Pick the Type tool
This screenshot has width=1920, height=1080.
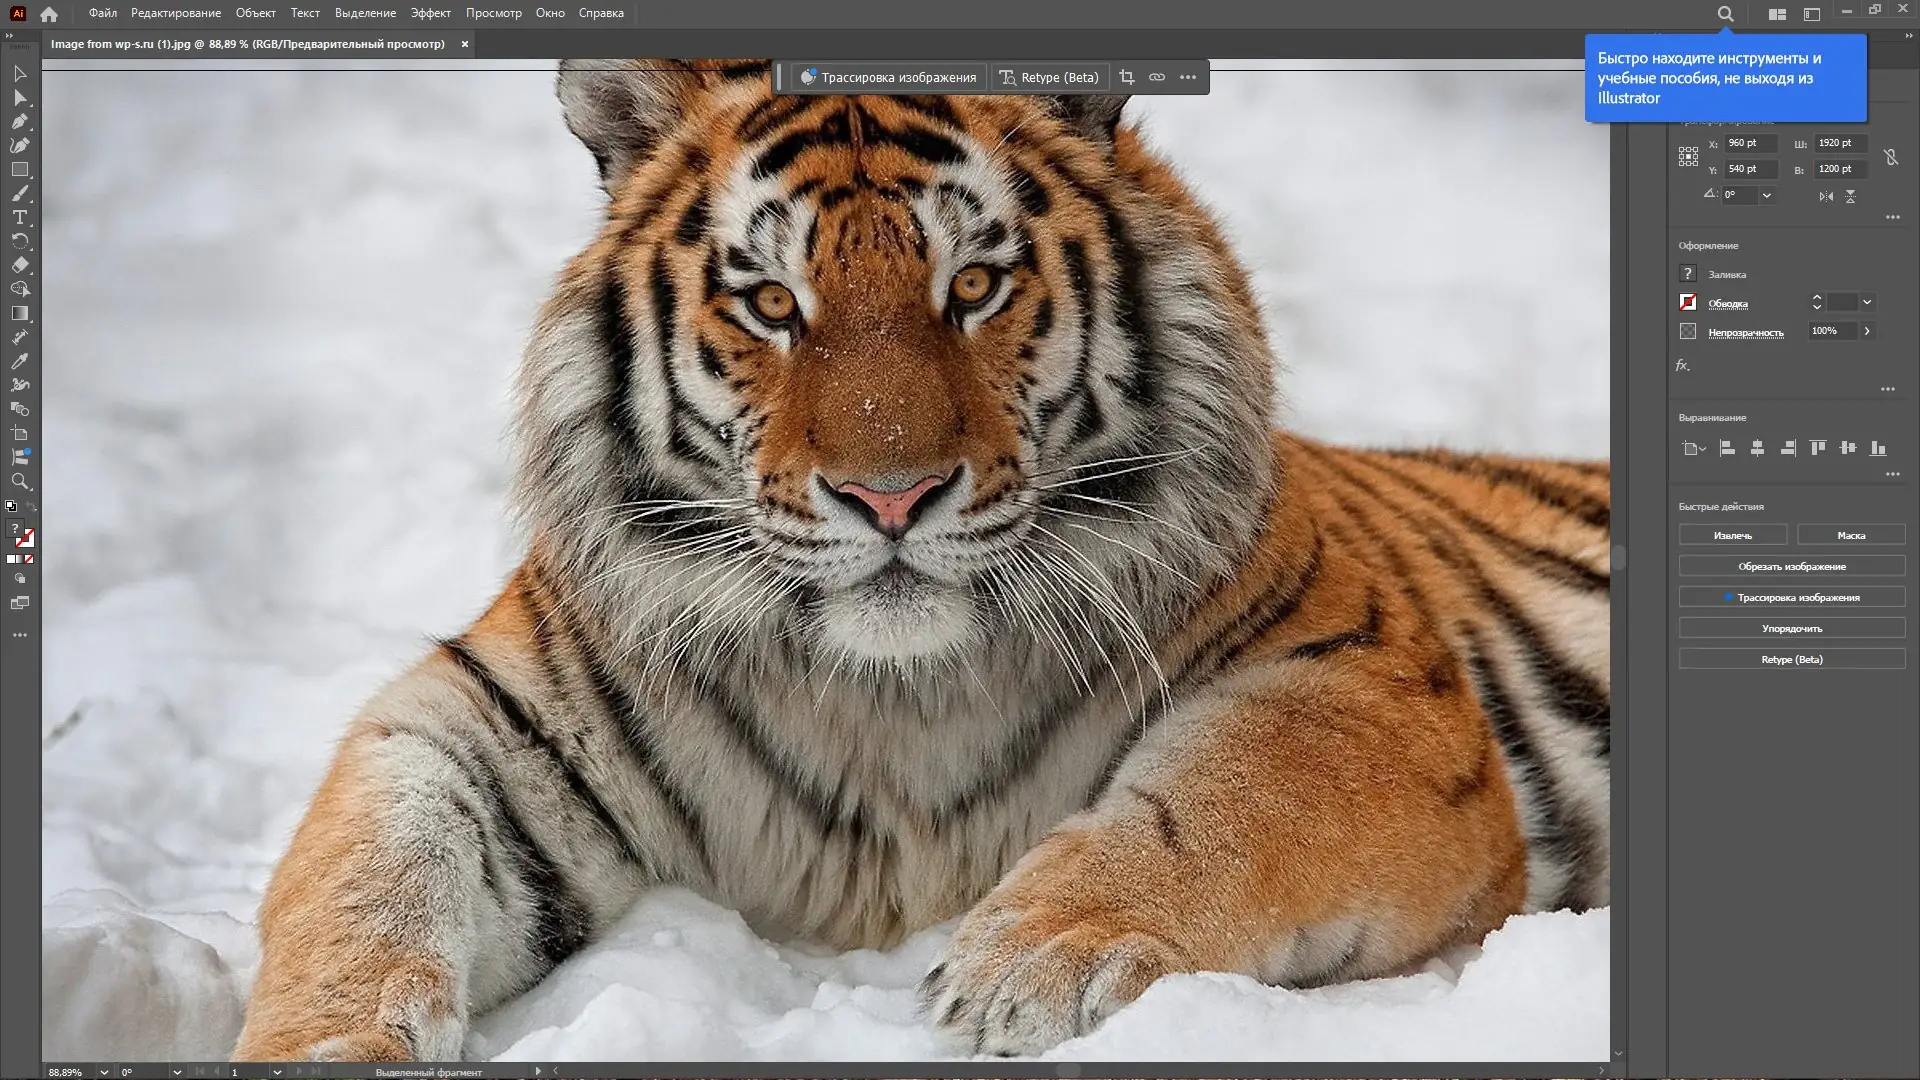pyautogui.click(x=20, y=217)
